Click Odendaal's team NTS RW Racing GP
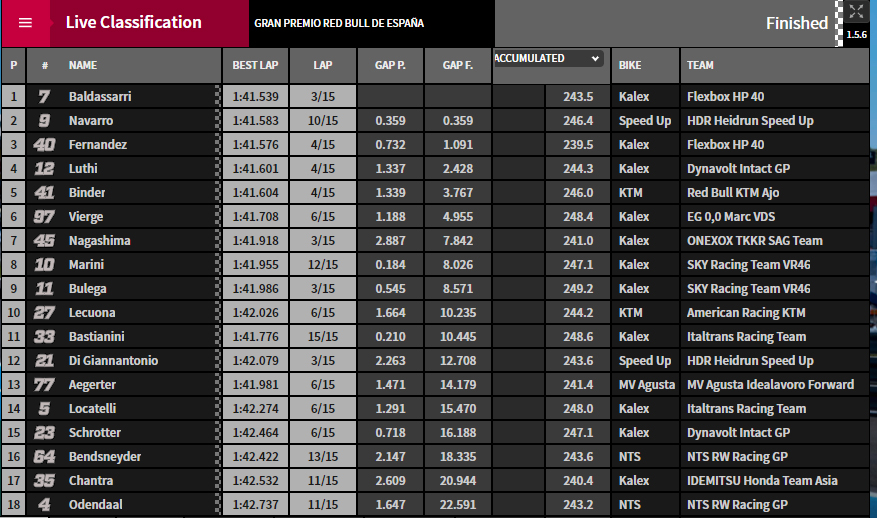877x518 pixels. [x=739, y=505]
